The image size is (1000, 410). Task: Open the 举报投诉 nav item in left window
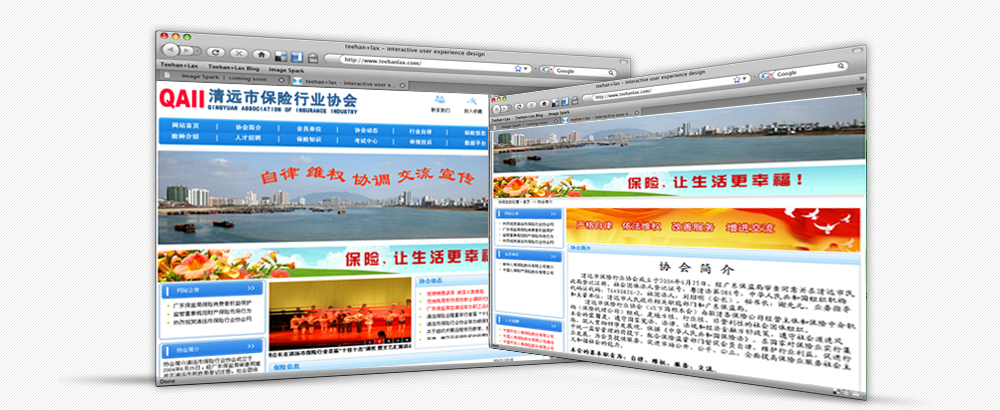point(422,142)
